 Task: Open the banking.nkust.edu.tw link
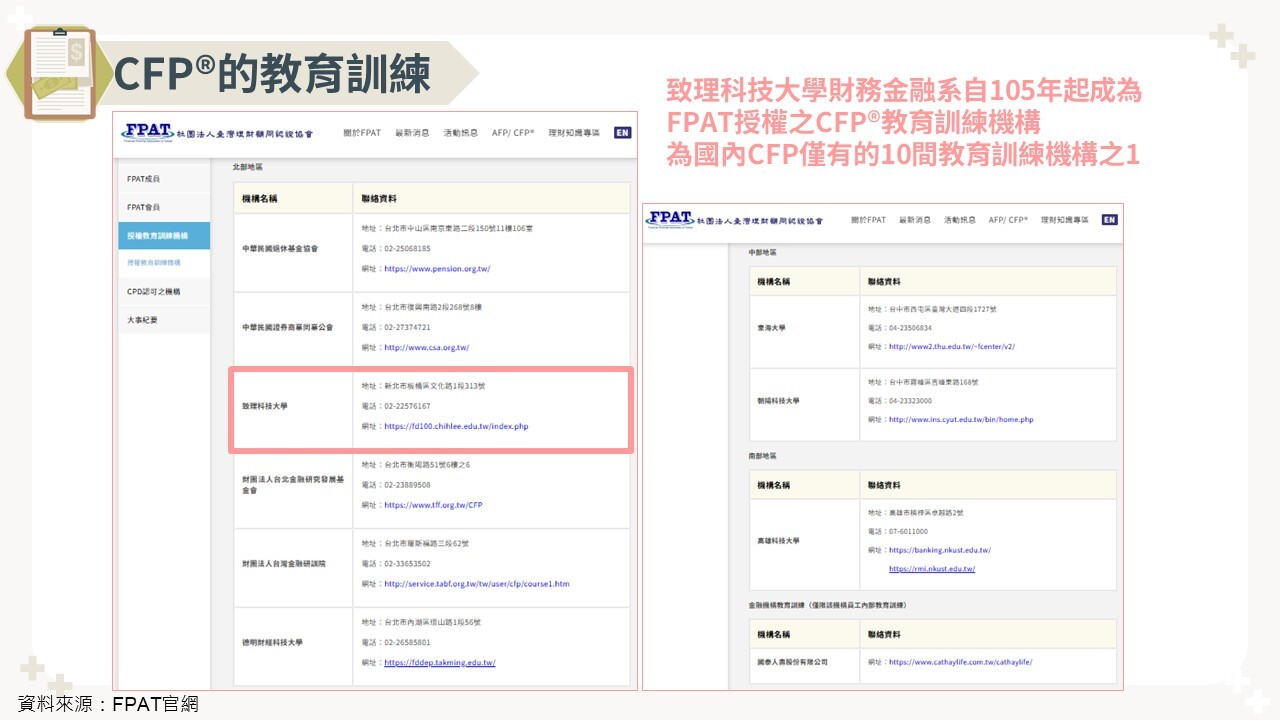pyautogui.click(x=939, y=550)
